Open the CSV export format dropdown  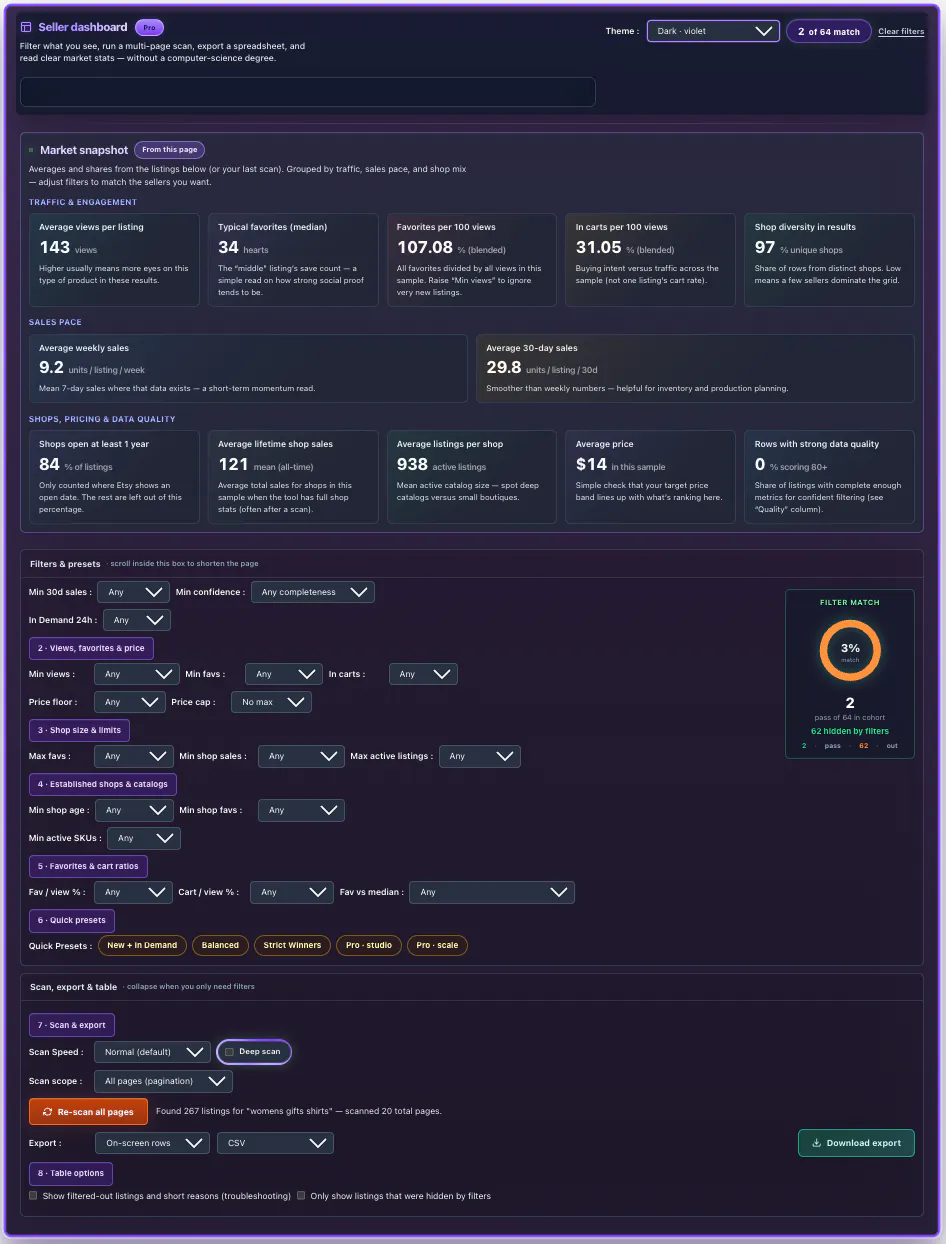coord(275,1143)
